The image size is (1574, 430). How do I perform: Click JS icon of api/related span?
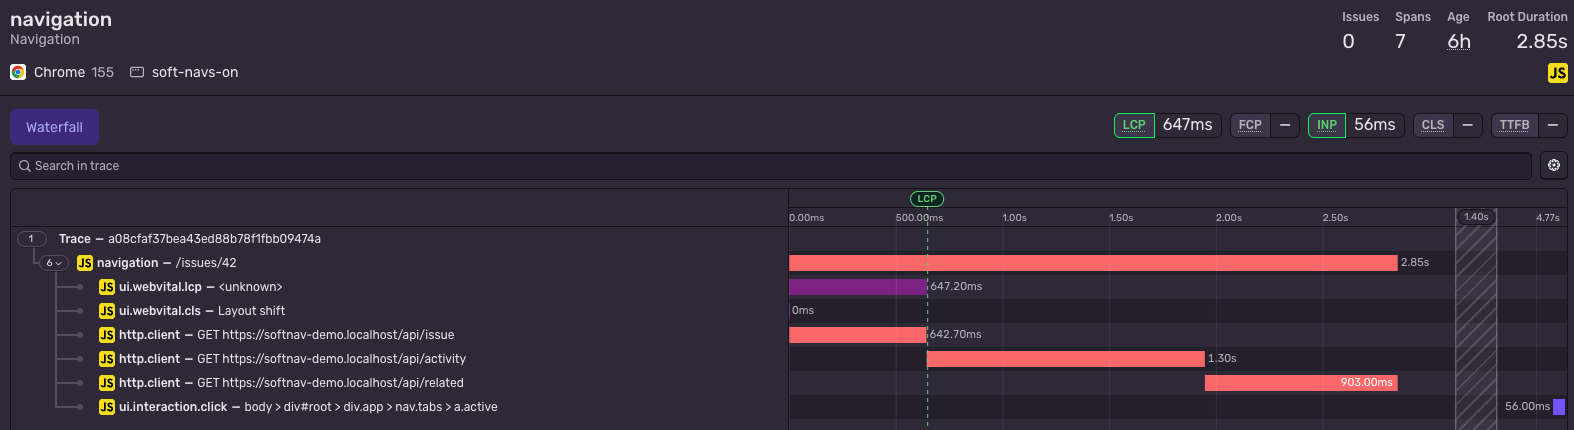pyautogui.click(x=107, y=383)
